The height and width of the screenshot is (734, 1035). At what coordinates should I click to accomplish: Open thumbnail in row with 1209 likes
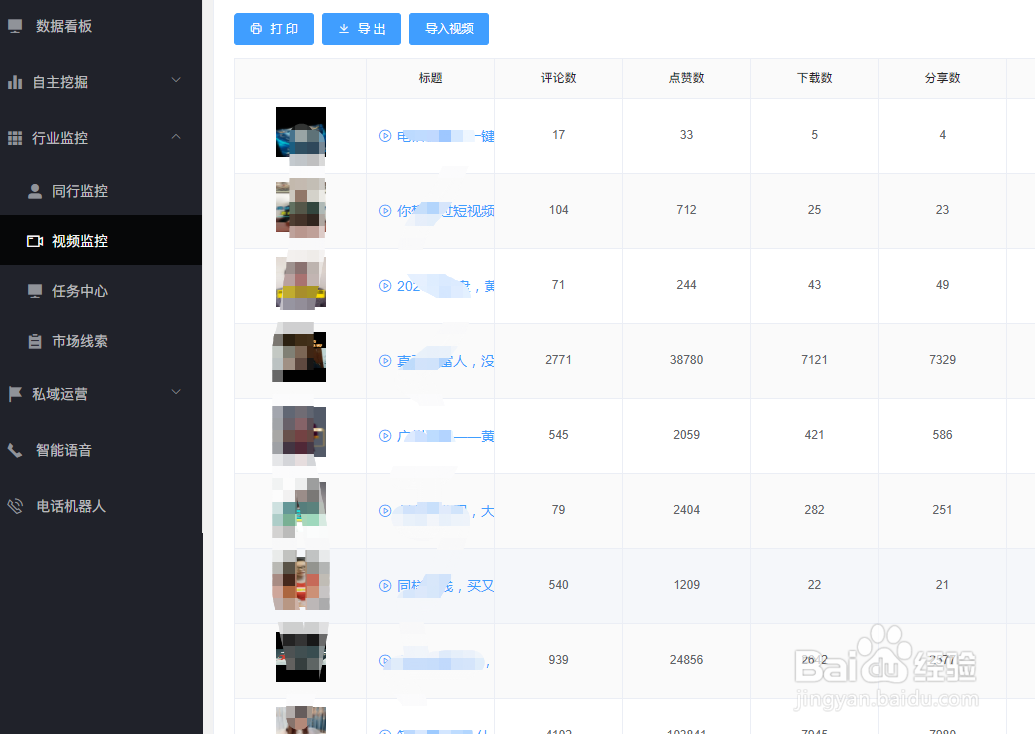pyautogui.click(x=301, y=580)
